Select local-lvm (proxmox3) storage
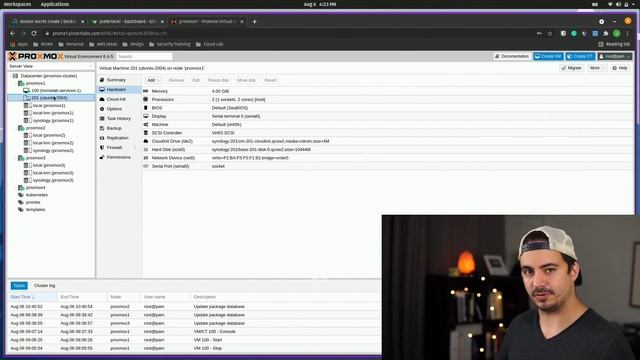This screenshot has height=360, width=640. point(53,173)
